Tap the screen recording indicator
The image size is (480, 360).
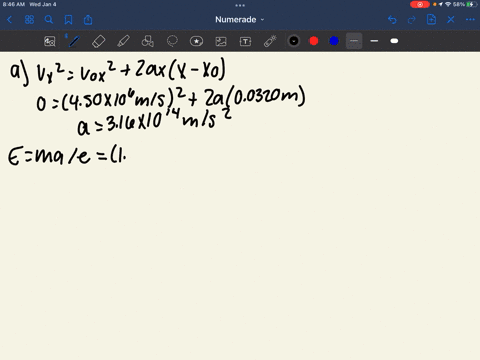click(x=420, y=5)
